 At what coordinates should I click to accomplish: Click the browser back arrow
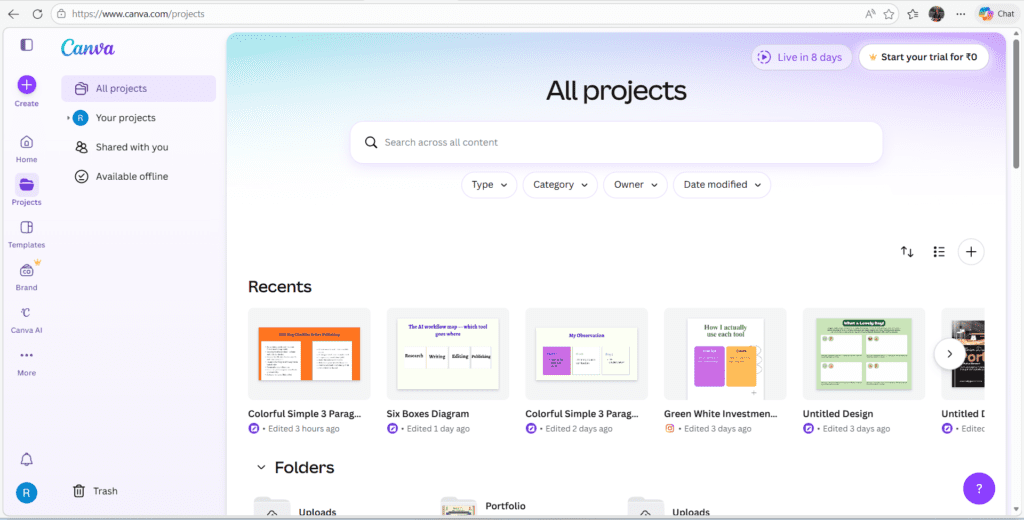tap(14, 14)
